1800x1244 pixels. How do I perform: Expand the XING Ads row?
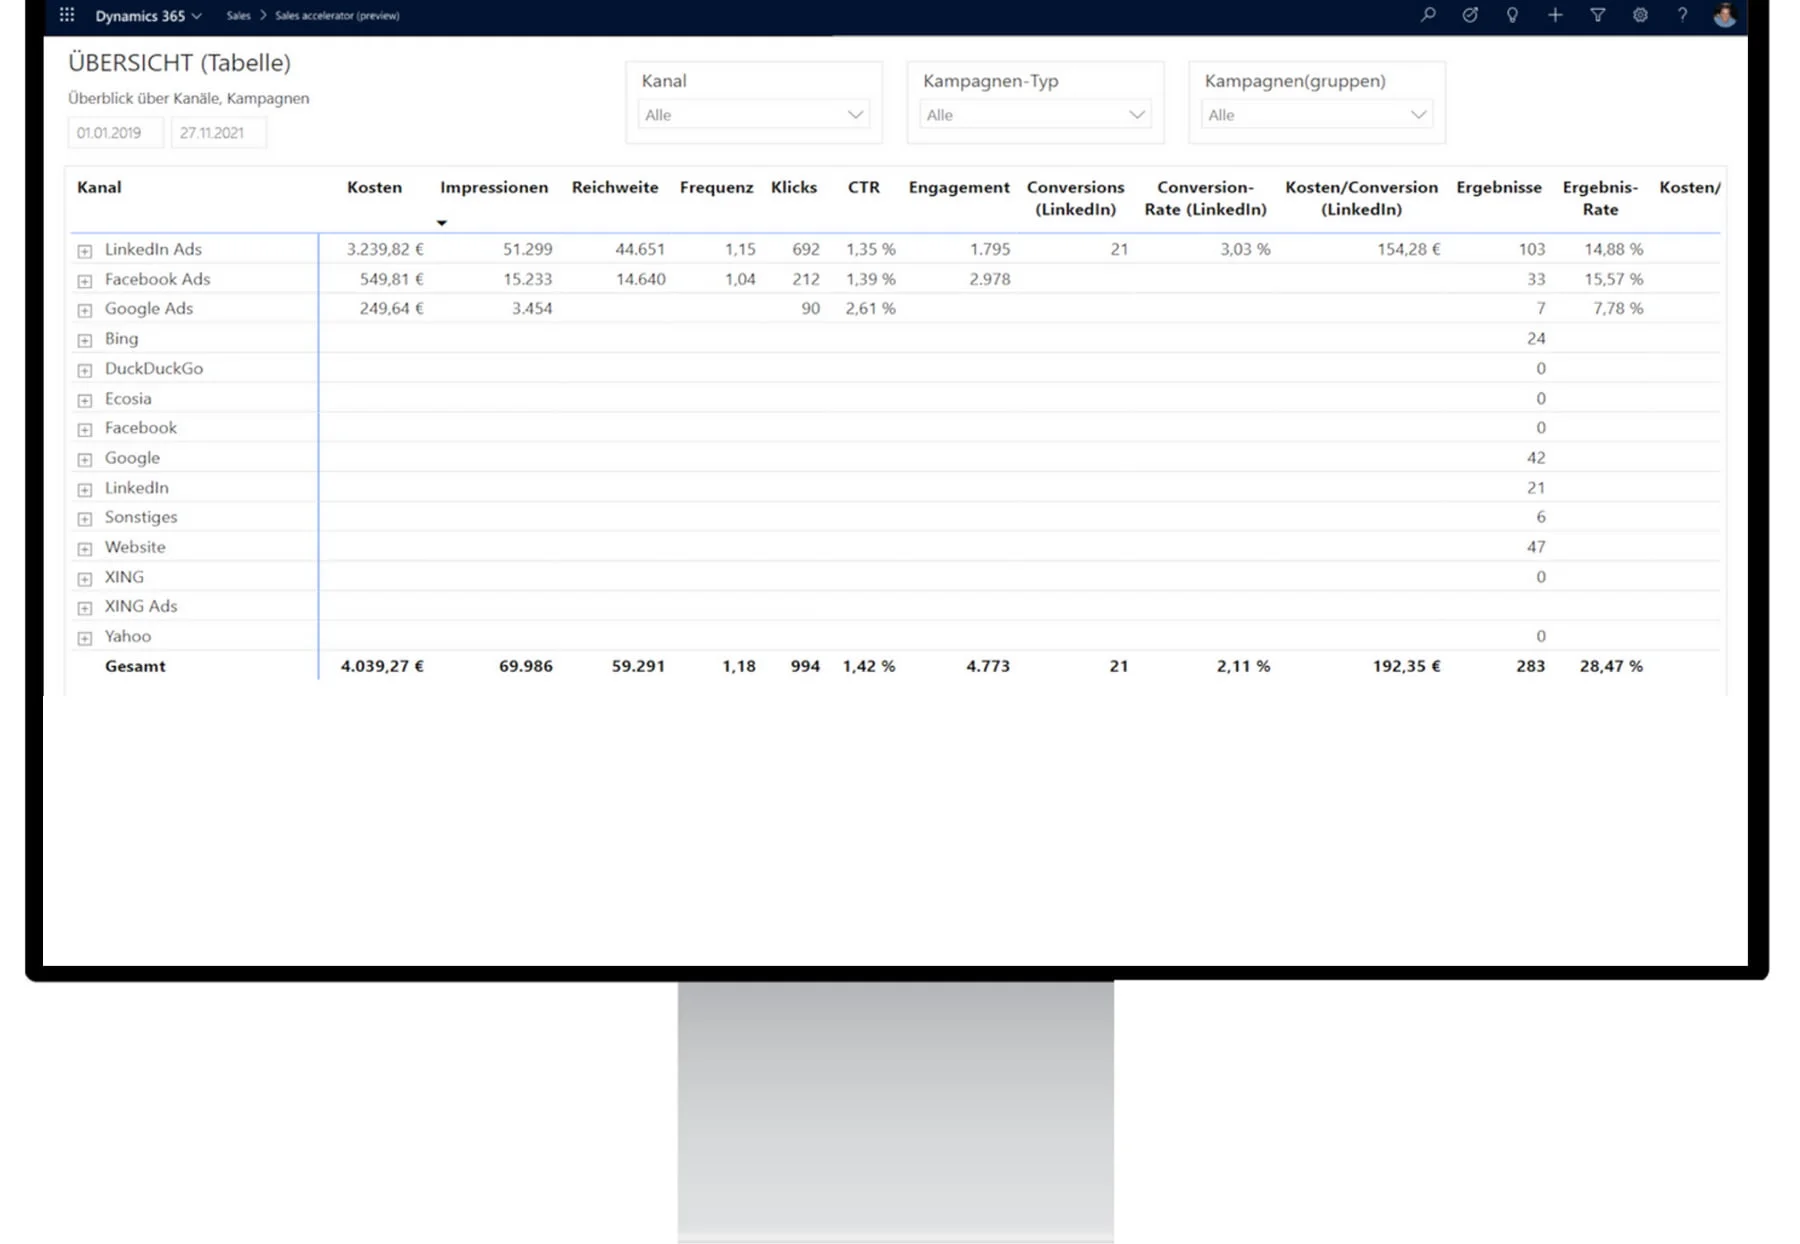click(85, 608)
